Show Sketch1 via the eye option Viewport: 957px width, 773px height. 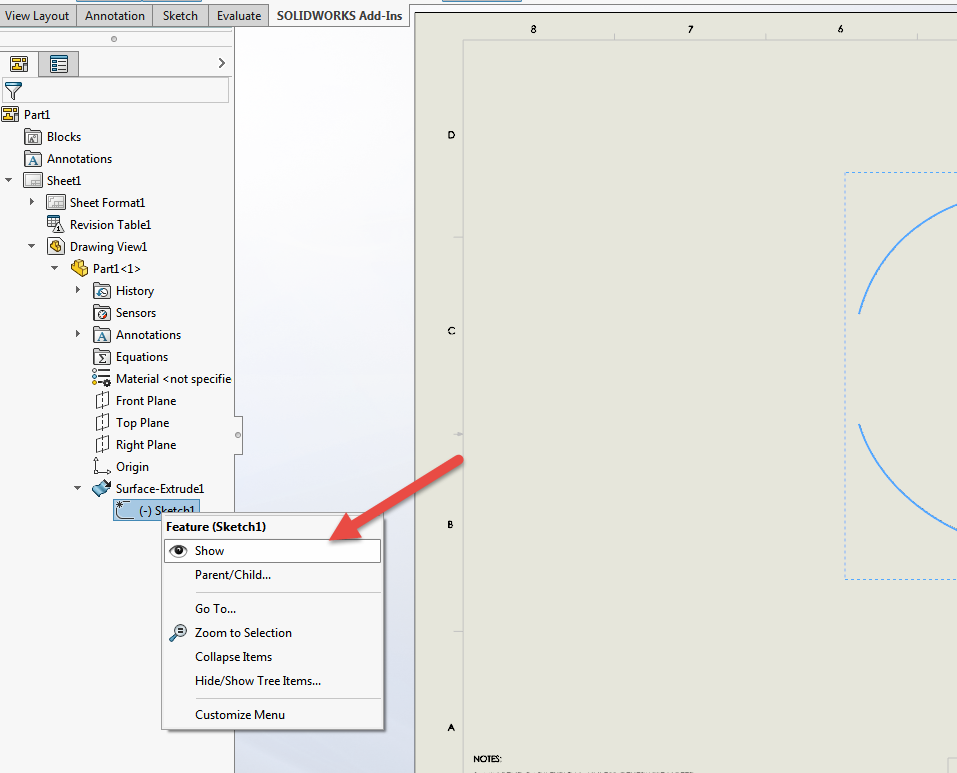click(x=208, y=550)
